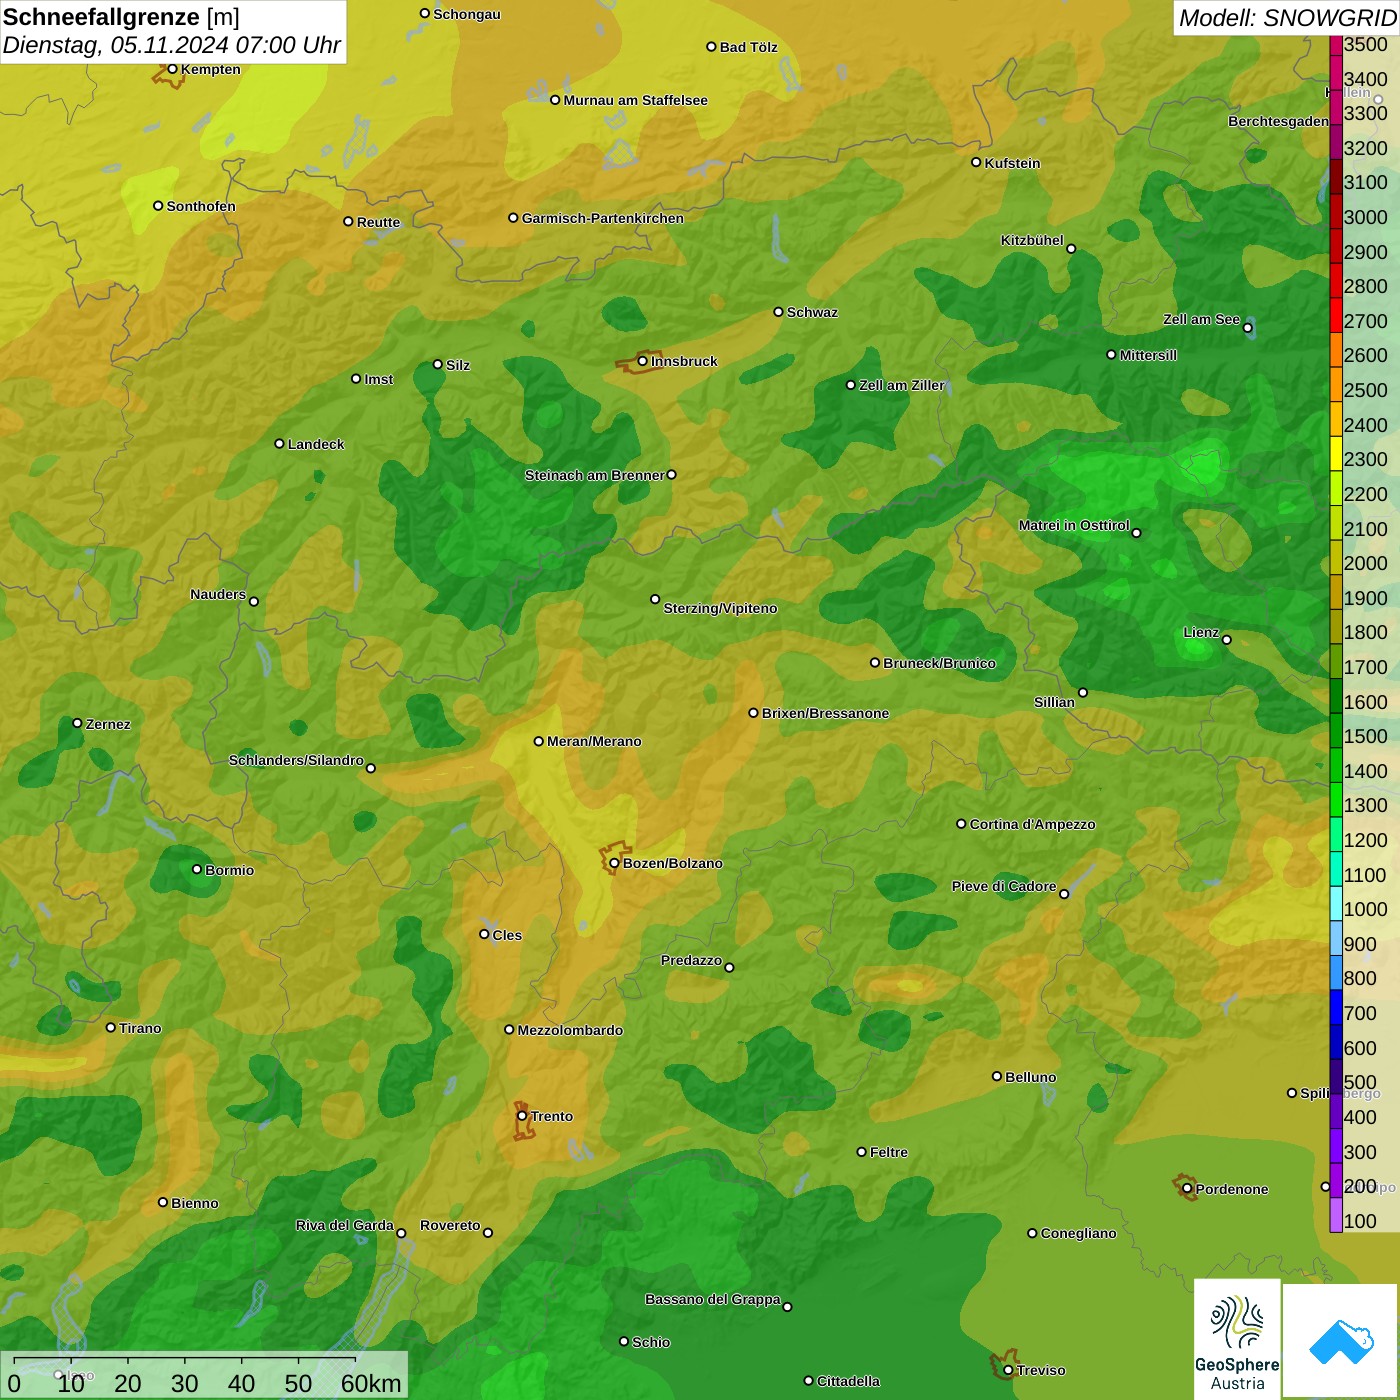This screenshot has width=1400, height=1400.
Task: Select the 'Steinach am Brenner' map label
Action: (595, 475)
